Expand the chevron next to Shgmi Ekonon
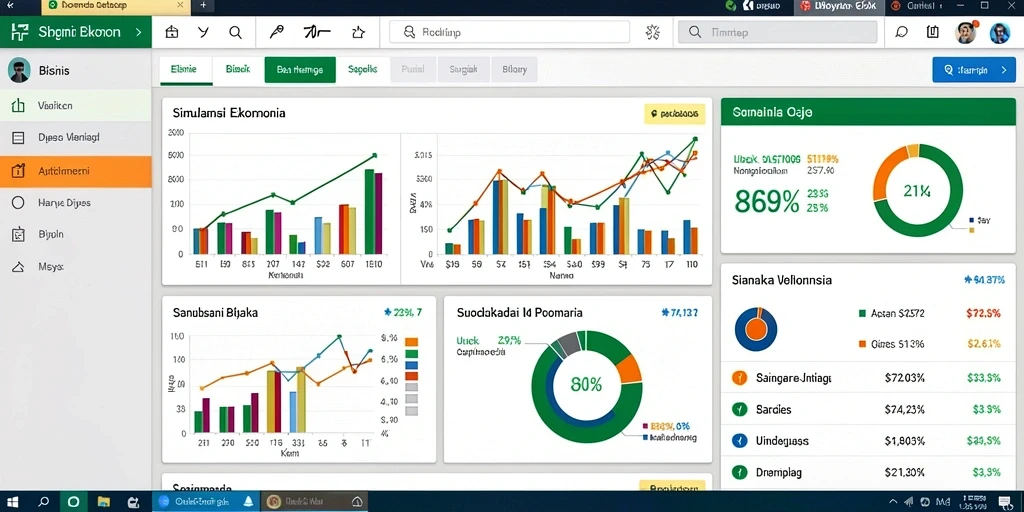This screenshot has height=512, width=1024. 138,32
